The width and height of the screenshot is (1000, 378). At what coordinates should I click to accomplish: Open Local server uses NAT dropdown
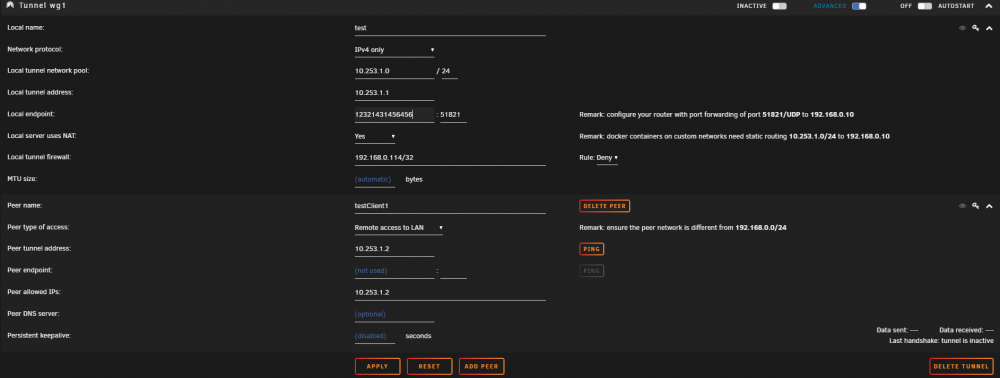coord(375,136)
